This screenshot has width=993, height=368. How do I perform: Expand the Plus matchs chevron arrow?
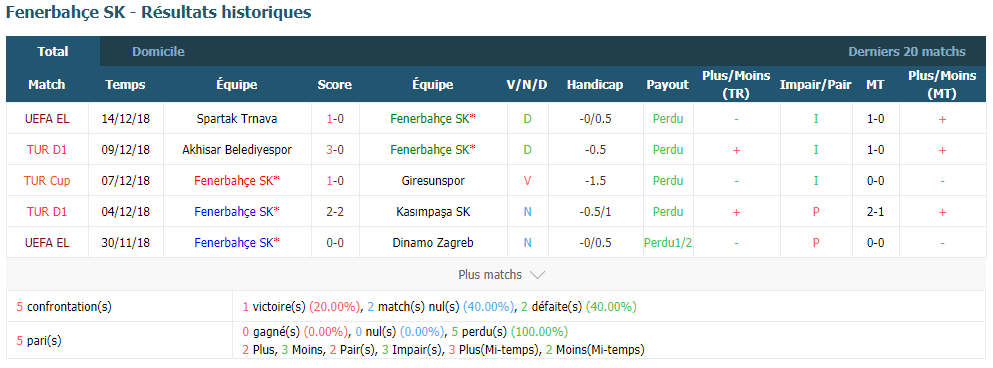pos(537,276)
